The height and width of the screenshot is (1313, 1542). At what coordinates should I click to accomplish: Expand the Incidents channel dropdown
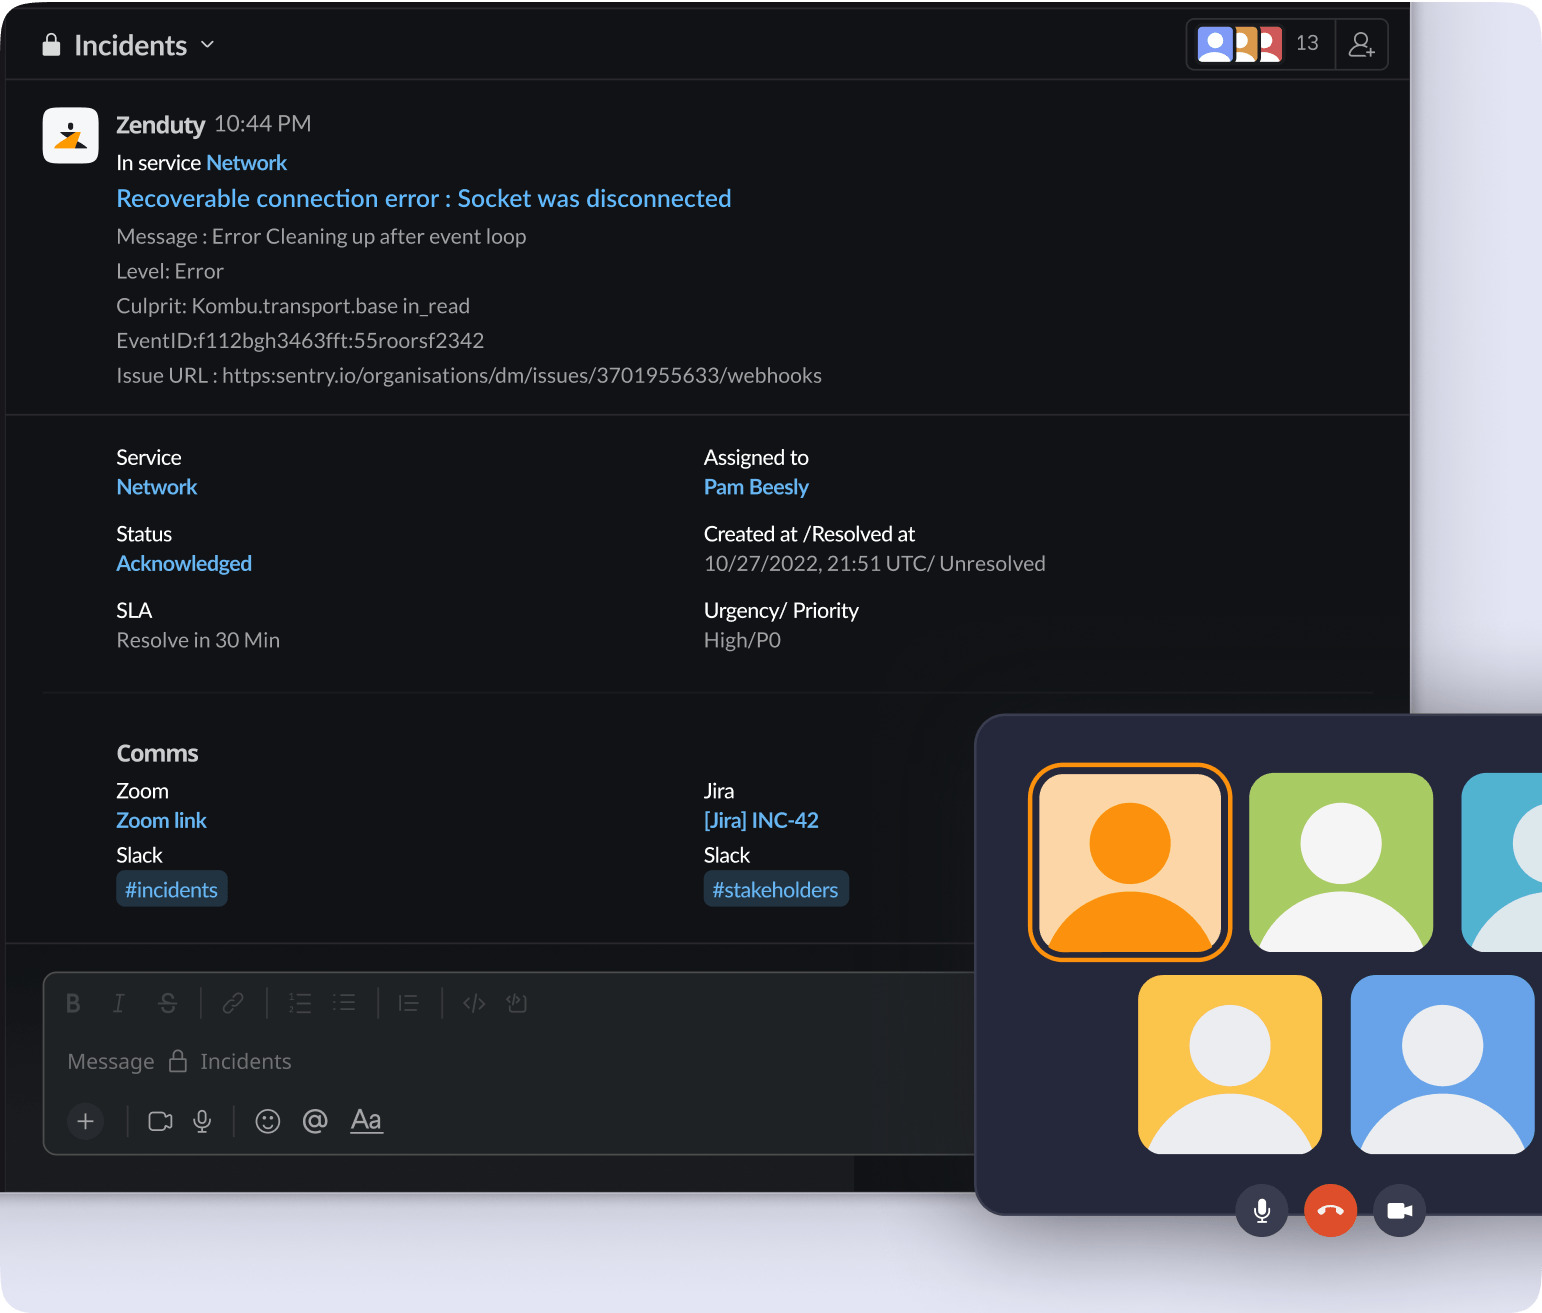point(207,45)
